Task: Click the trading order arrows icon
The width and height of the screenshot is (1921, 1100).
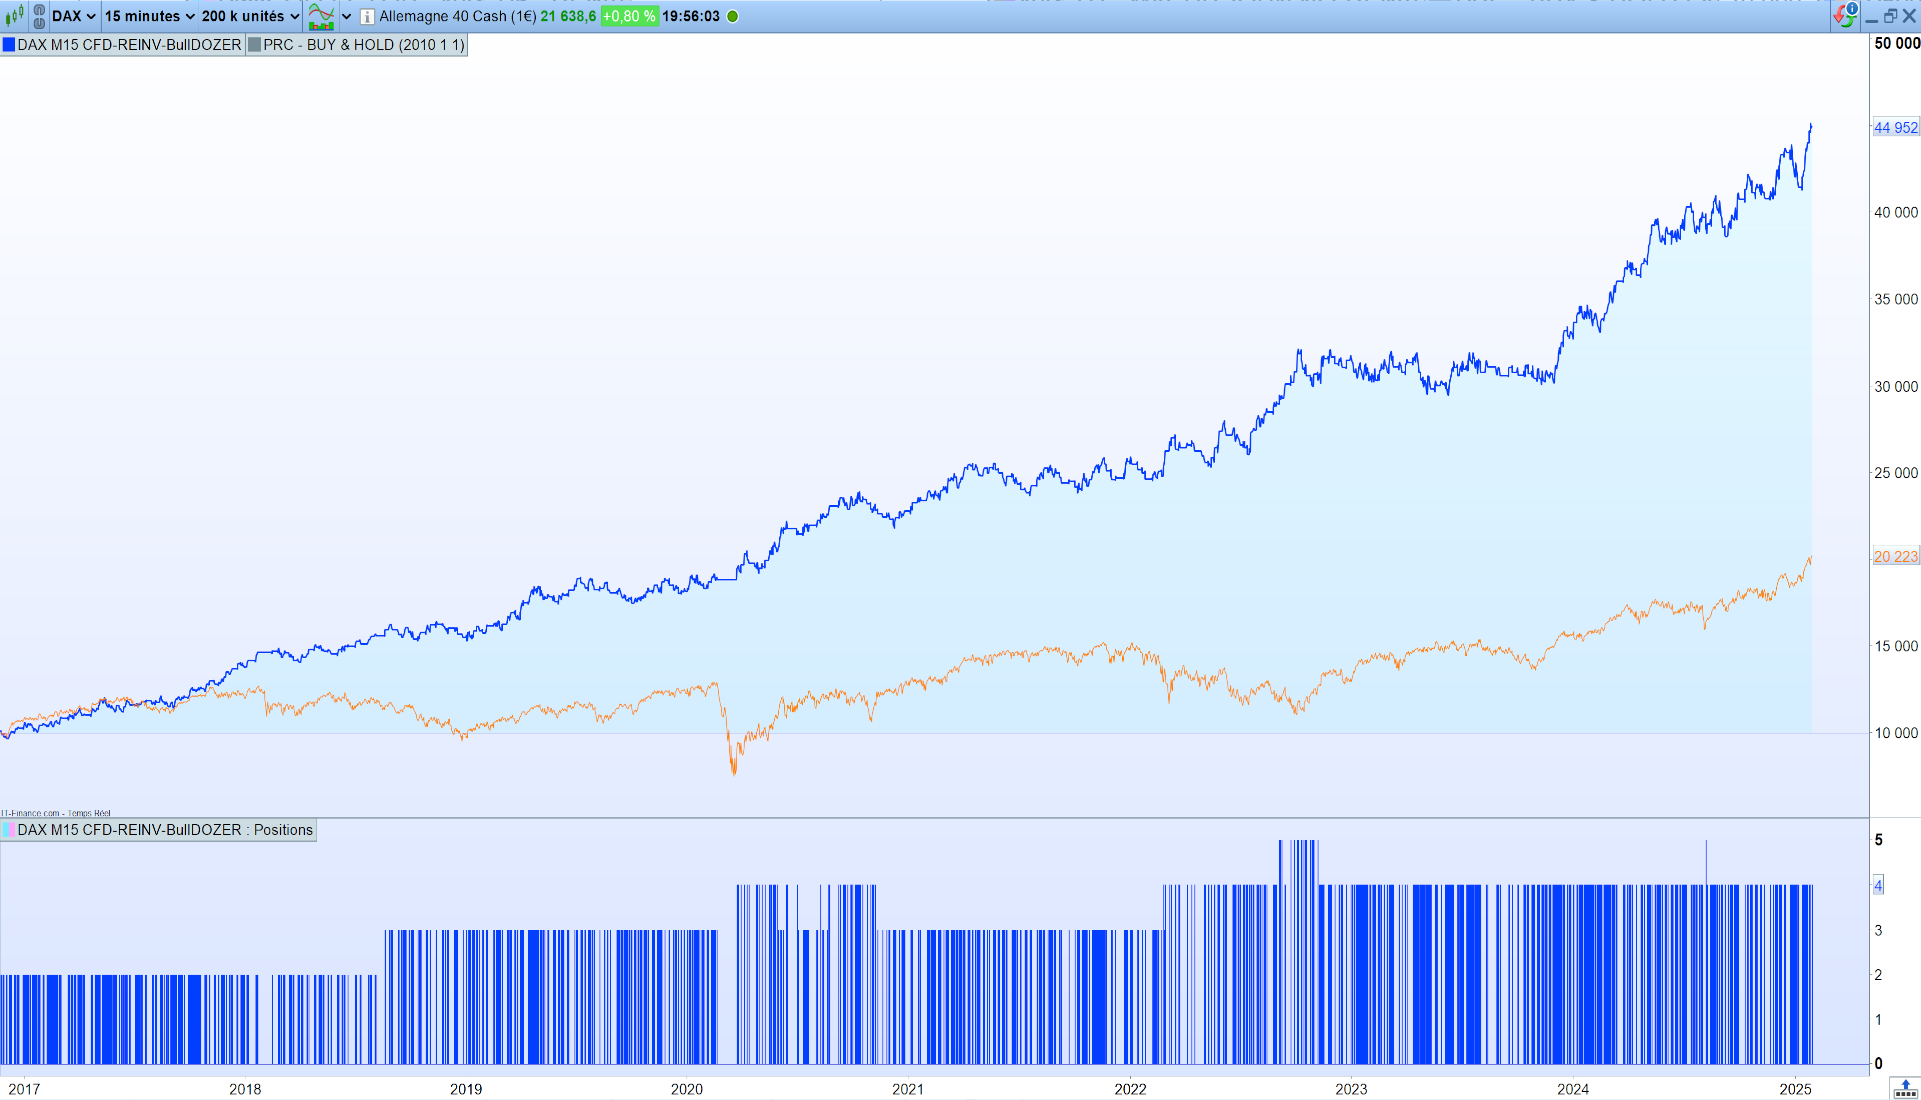Action: pyautogui.click(x=1845, y=16)
